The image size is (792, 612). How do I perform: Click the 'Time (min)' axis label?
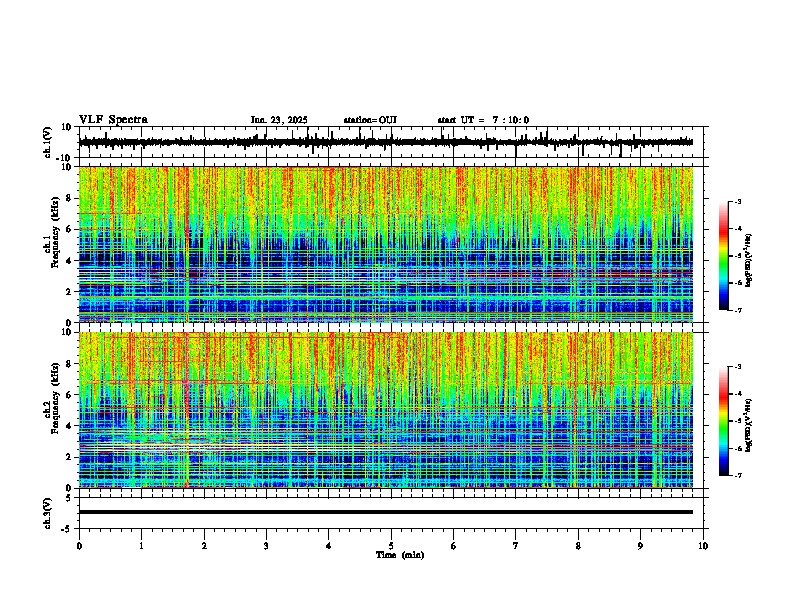[x=400, y=555]
